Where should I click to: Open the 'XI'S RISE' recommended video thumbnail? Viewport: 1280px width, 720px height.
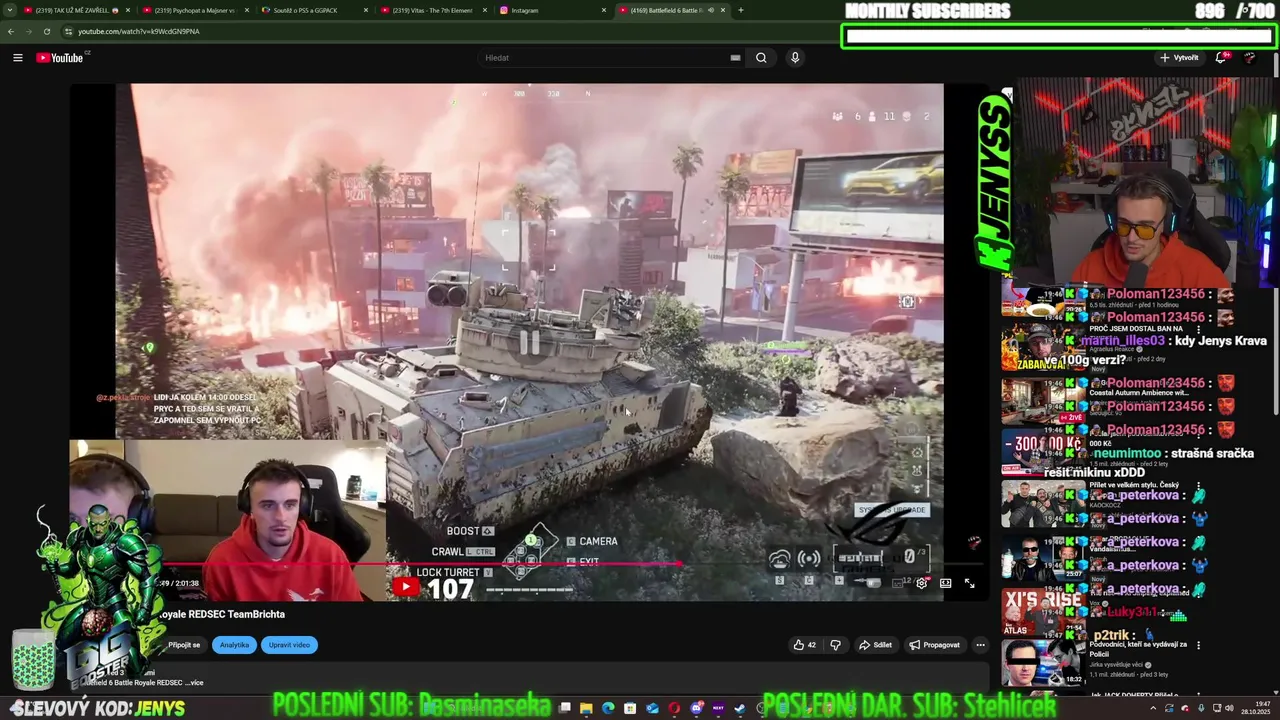[1043, 612]
